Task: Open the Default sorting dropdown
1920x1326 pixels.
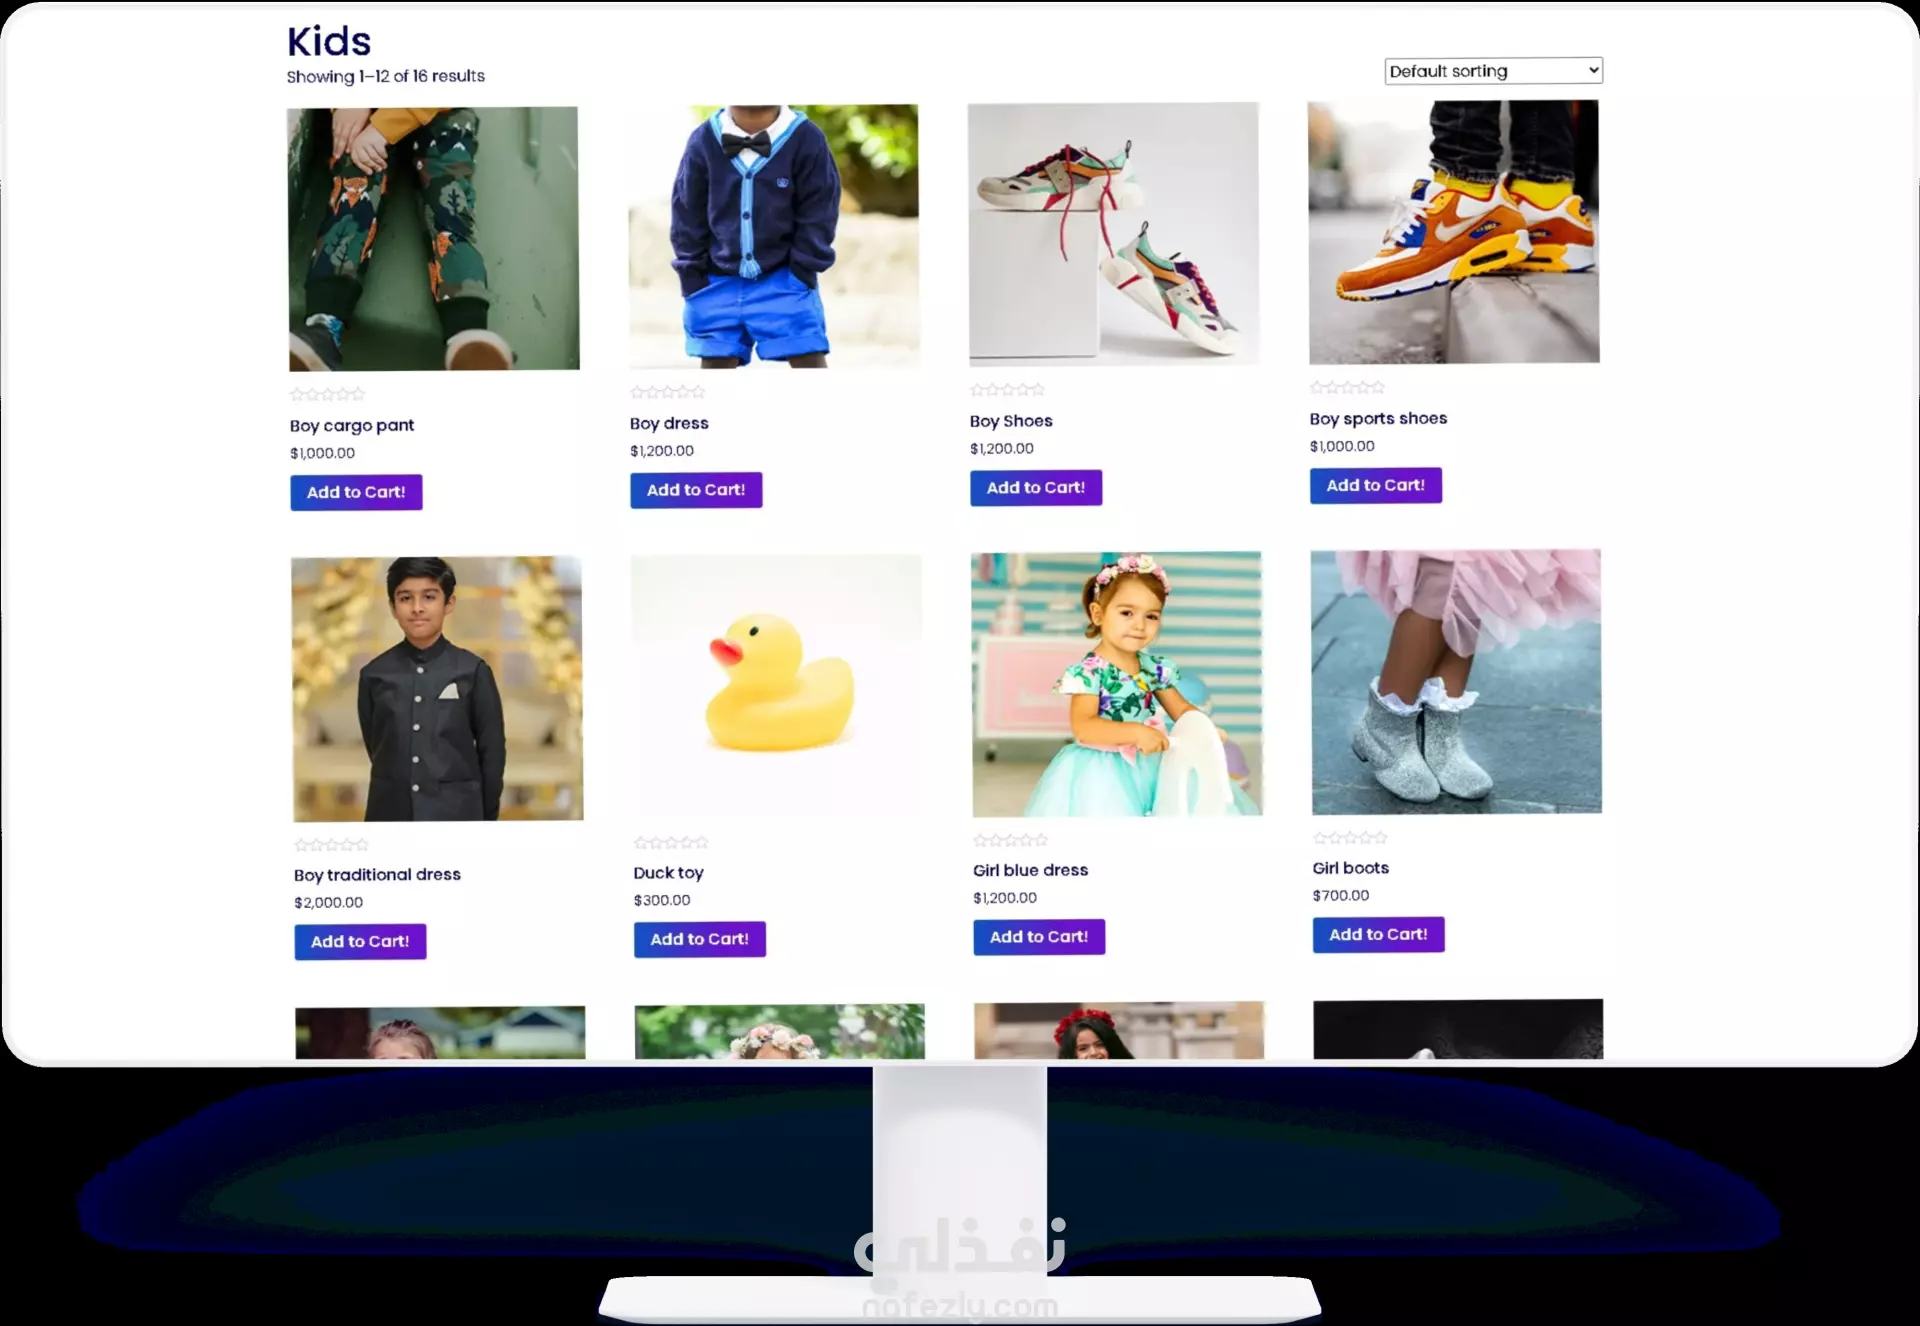Action: [1493, 71]
